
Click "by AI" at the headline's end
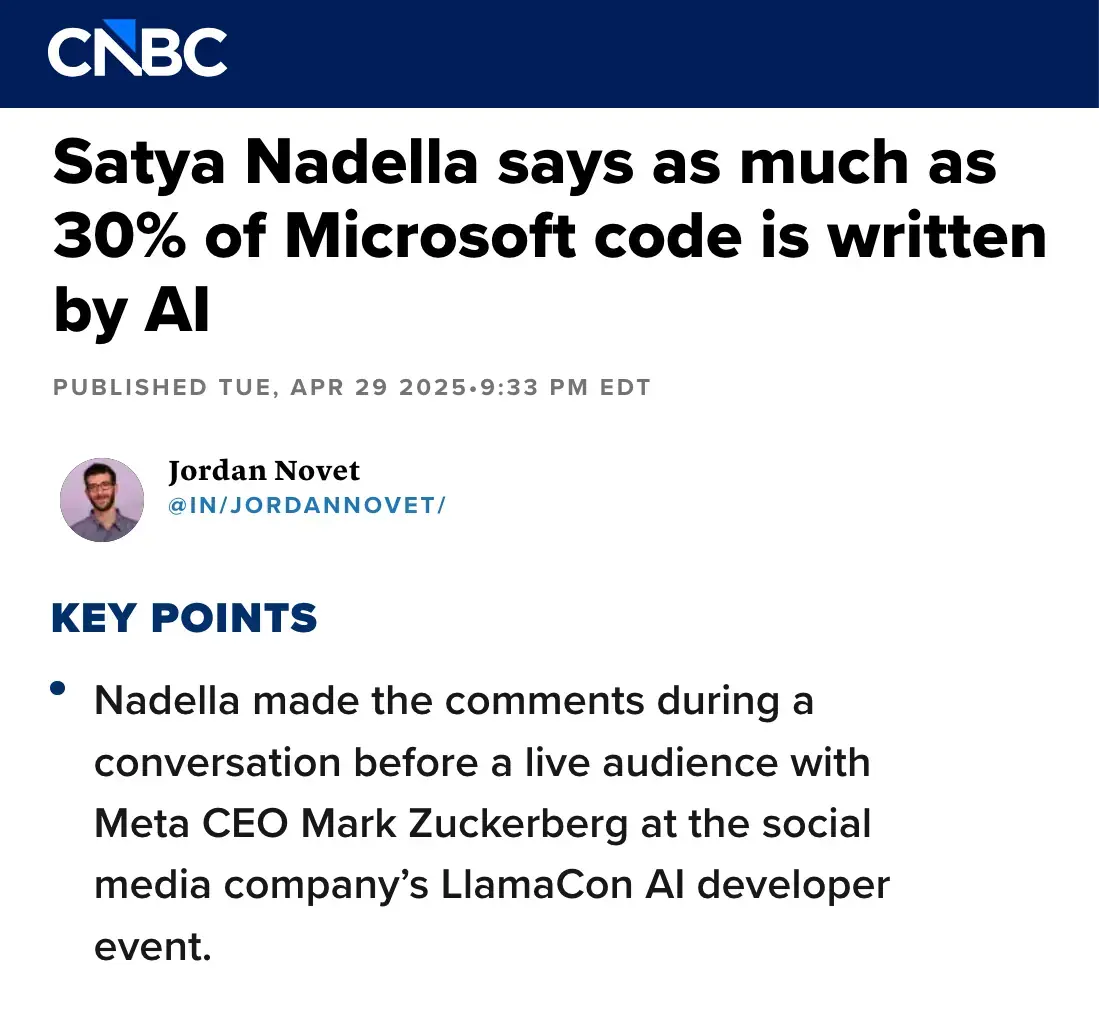point(131,311)
